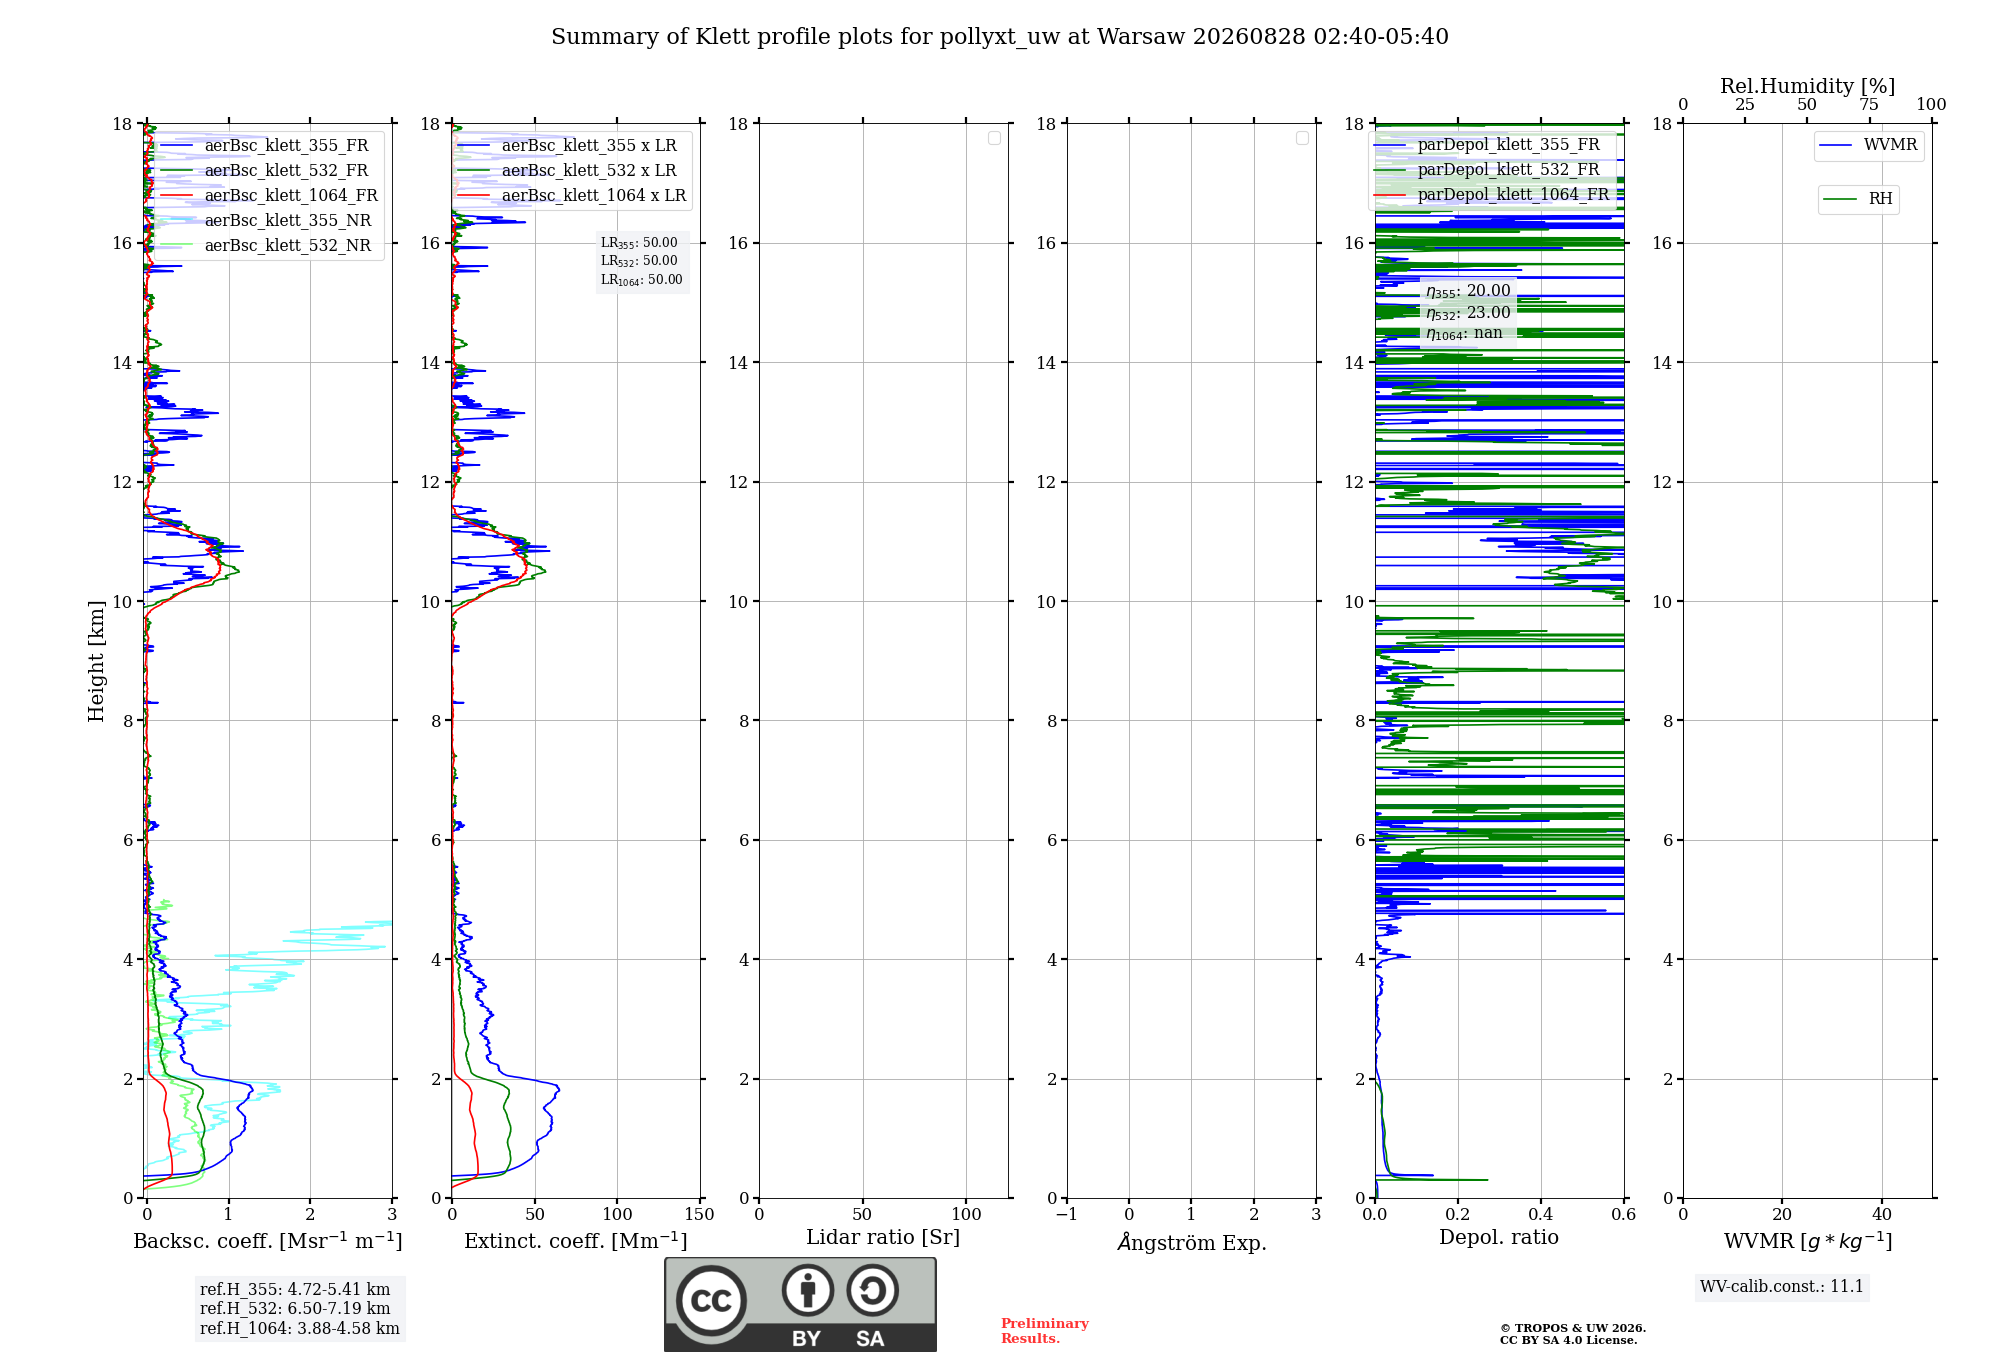Click the WVMR [g*kg⁻¹] axis label
This screenshot has height=1360, width=2000.
click(x=1808, y=1242)
